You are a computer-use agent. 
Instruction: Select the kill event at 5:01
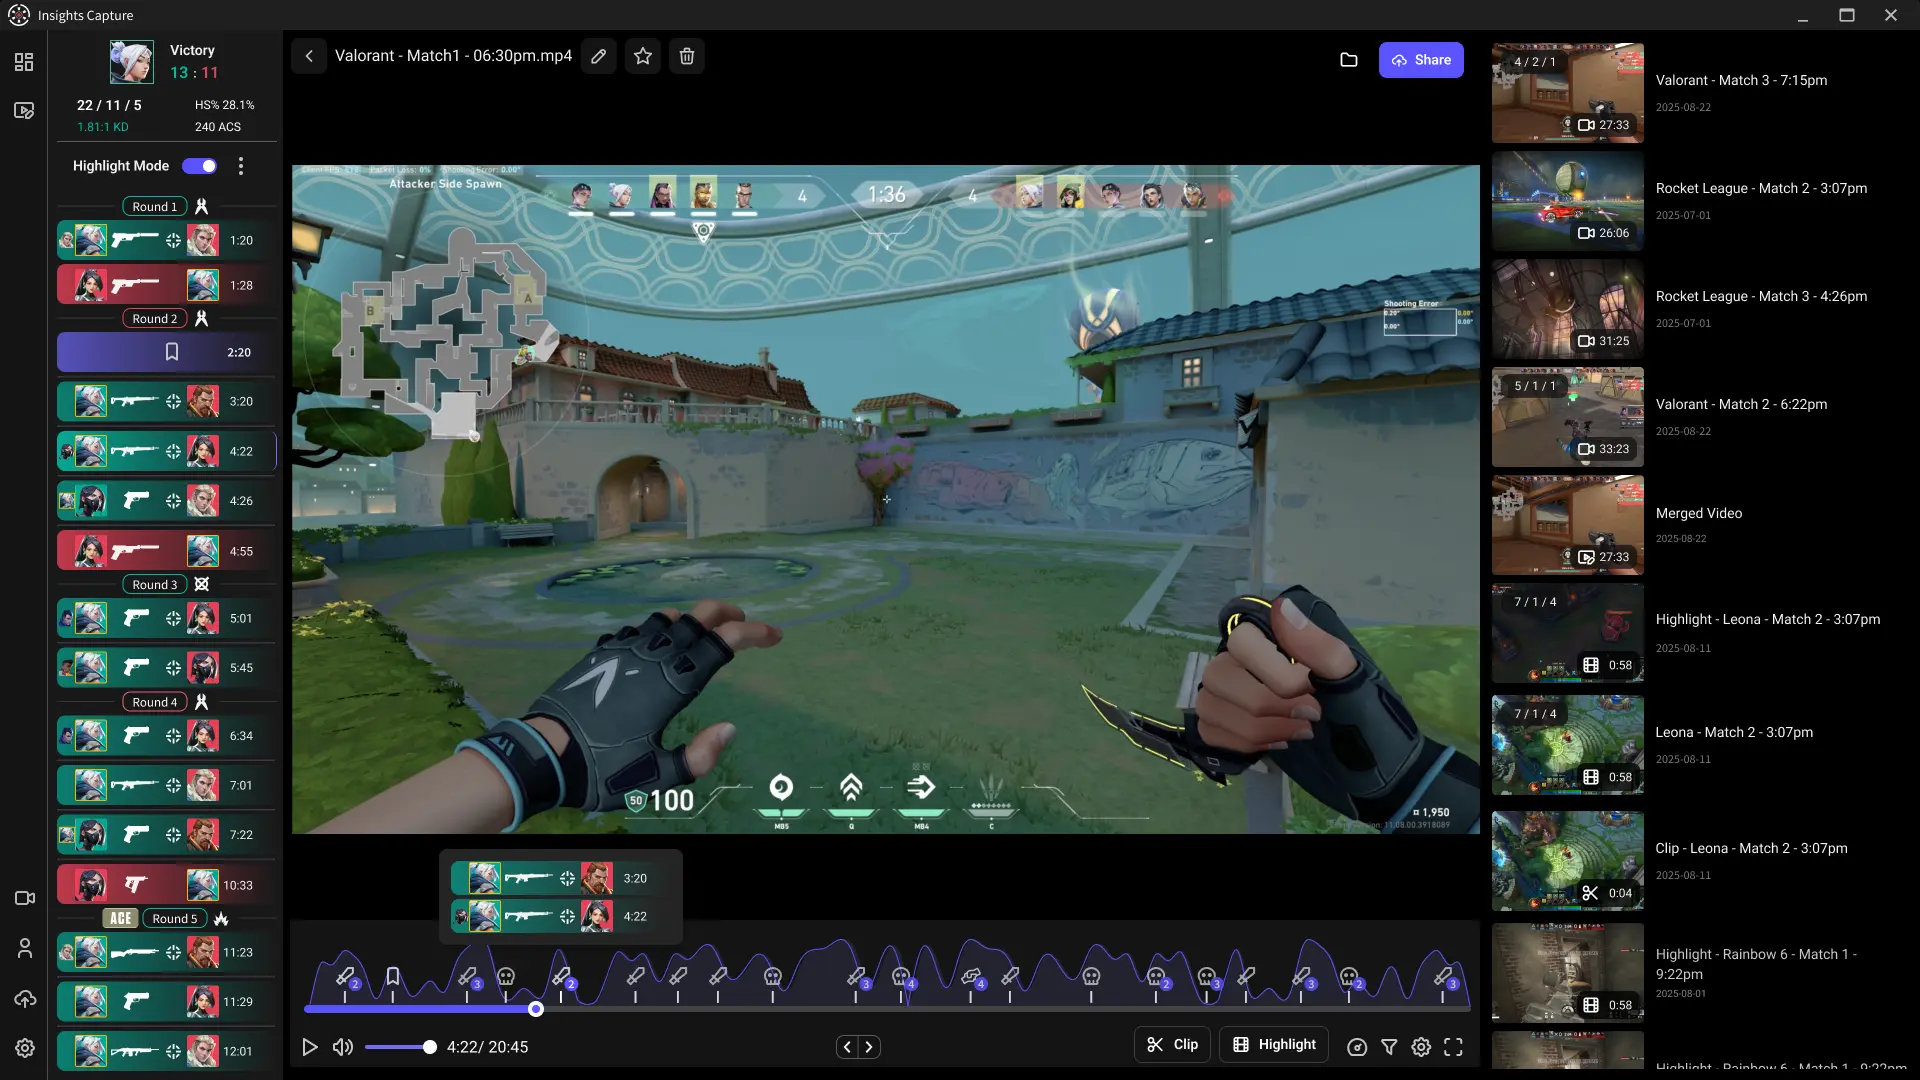166,619
